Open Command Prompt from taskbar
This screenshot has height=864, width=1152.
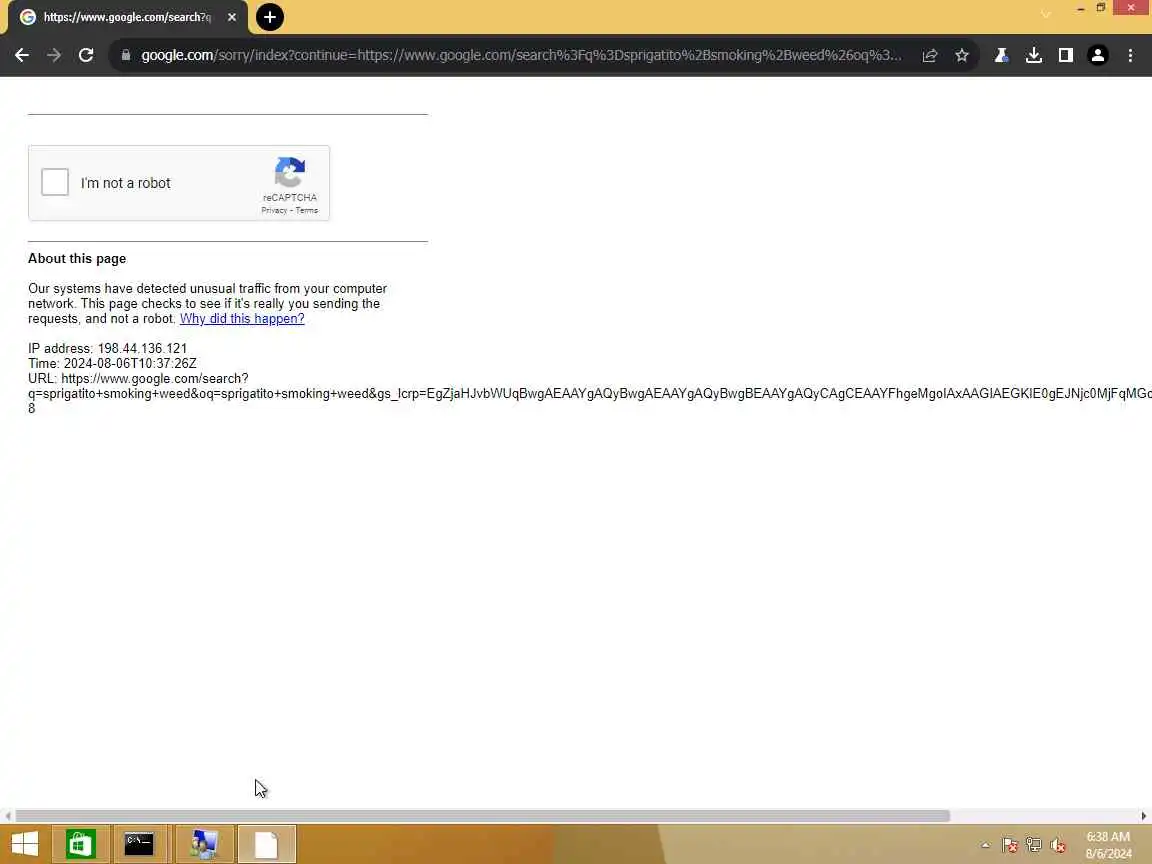(x=139, y=844)
